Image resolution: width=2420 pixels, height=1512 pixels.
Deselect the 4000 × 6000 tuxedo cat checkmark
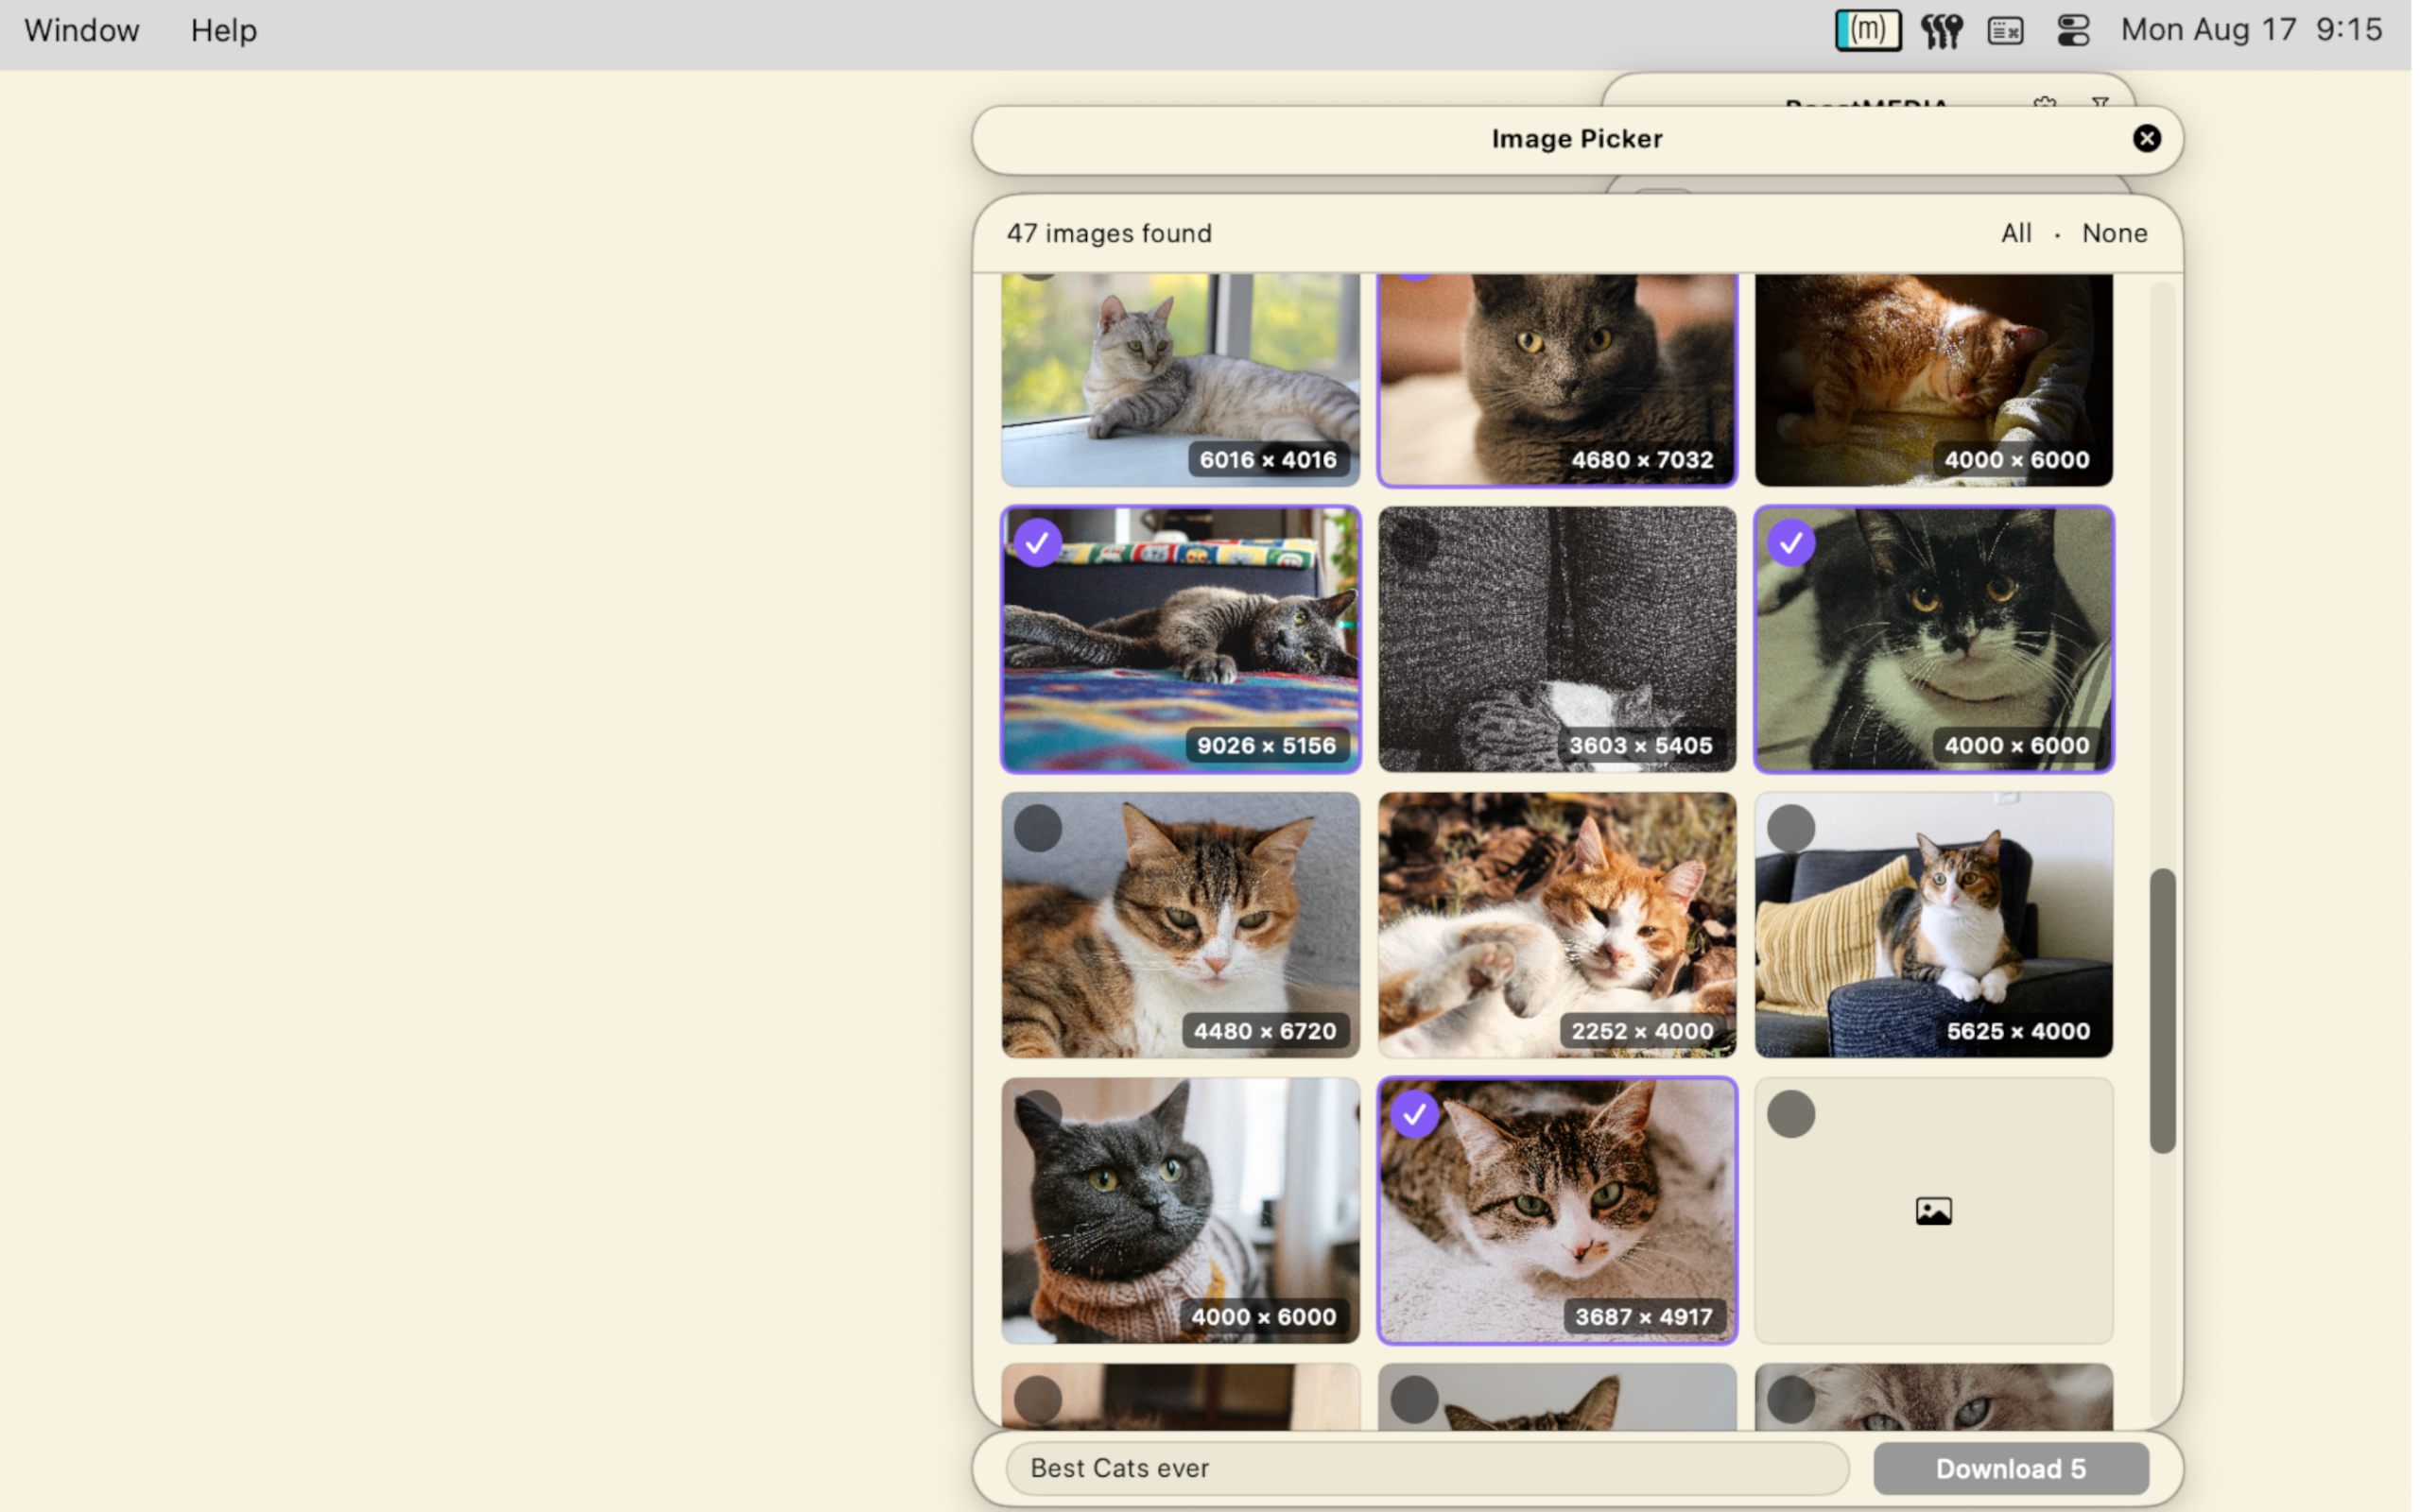(1791, 543)
